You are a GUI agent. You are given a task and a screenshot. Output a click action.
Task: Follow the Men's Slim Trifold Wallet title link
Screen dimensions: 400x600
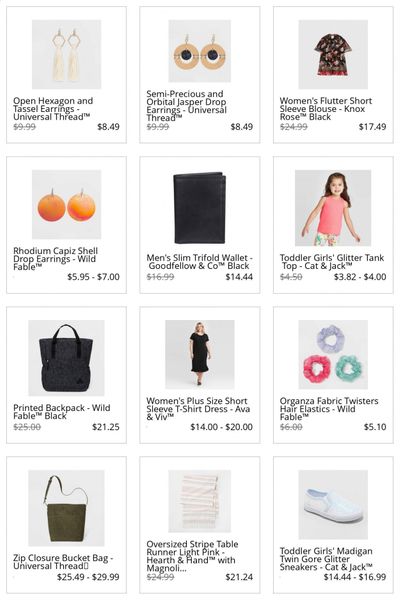coord(199,262)
